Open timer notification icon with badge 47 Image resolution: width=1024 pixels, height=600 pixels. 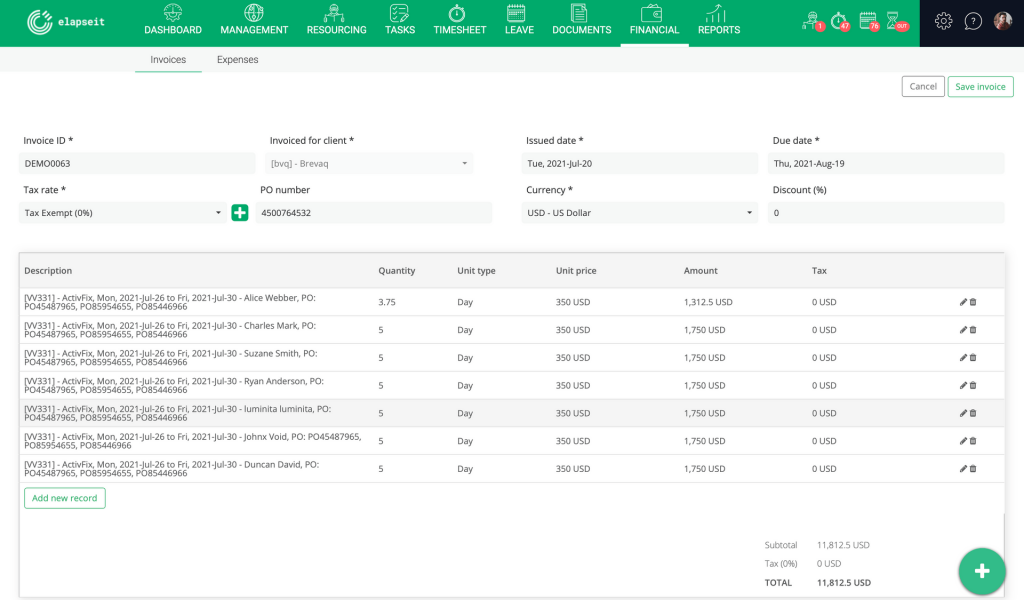coord(840,21)
